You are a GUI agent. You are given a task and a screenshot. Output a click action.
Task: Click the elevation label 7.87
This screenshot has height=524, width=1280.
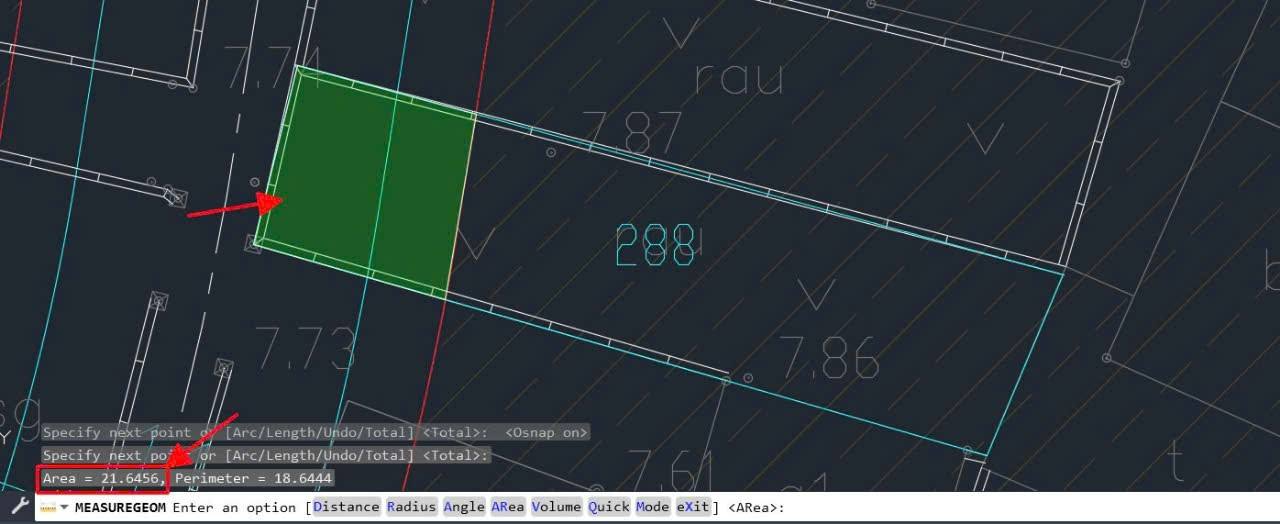click(x=632, y=135)
